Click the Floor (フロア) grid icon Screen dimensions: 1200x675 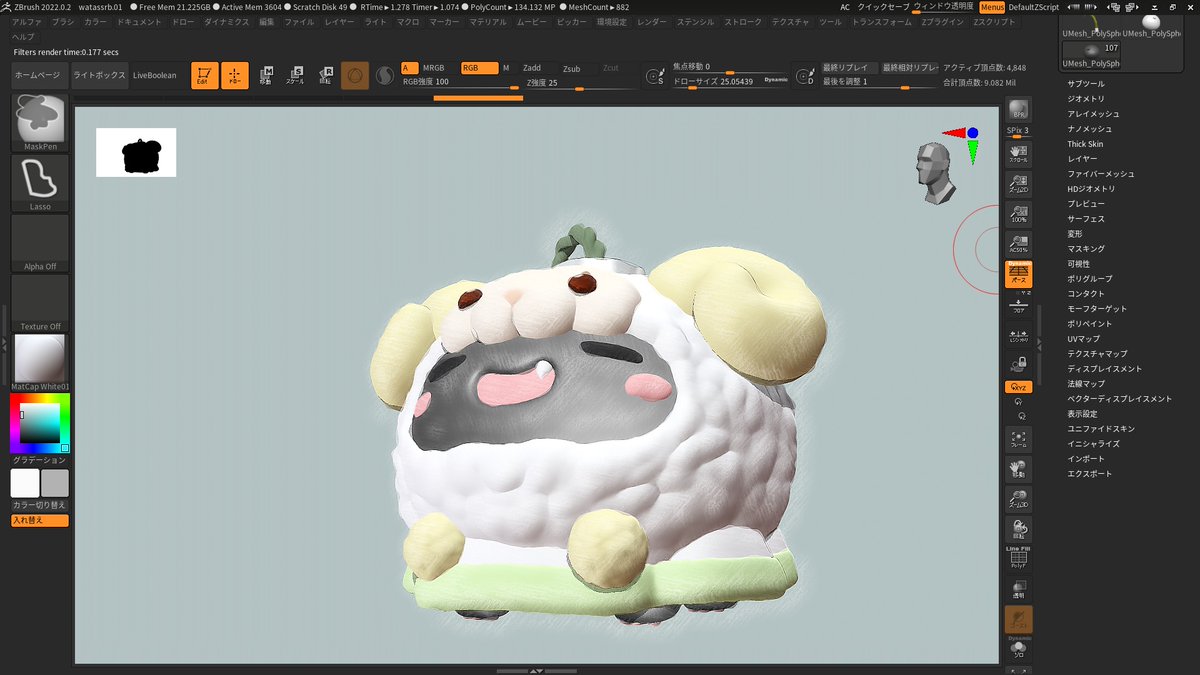(x=1018, y=307)
